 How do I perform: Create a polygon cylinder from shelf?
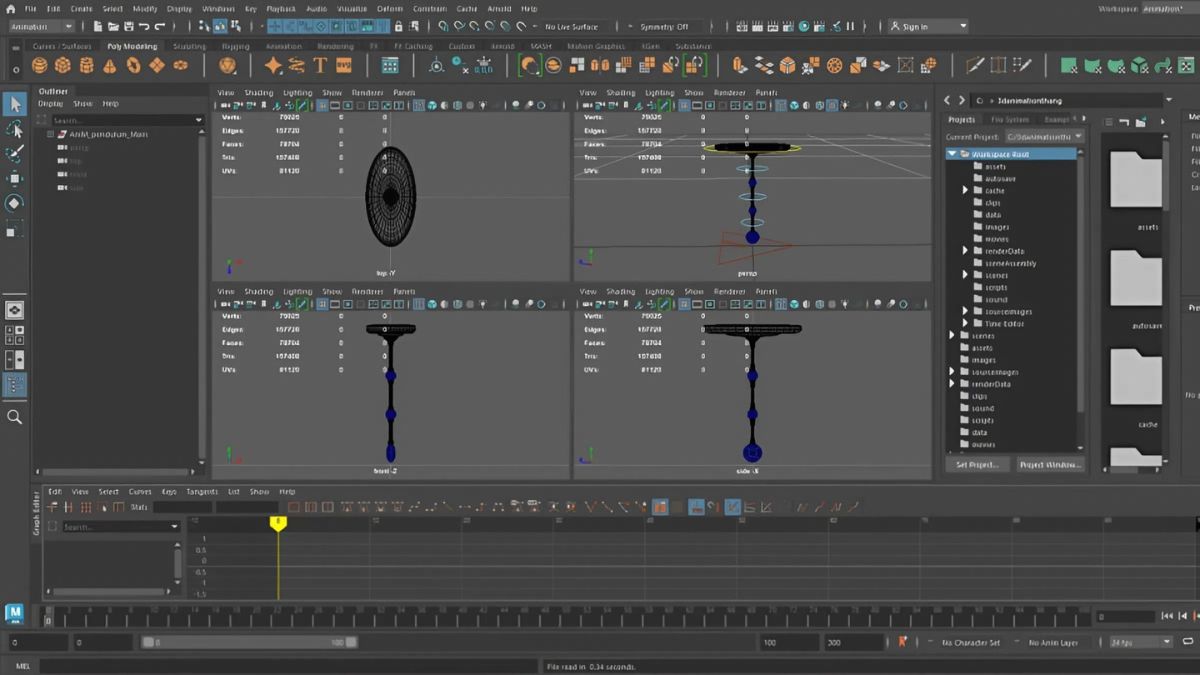tap(86, 65)
